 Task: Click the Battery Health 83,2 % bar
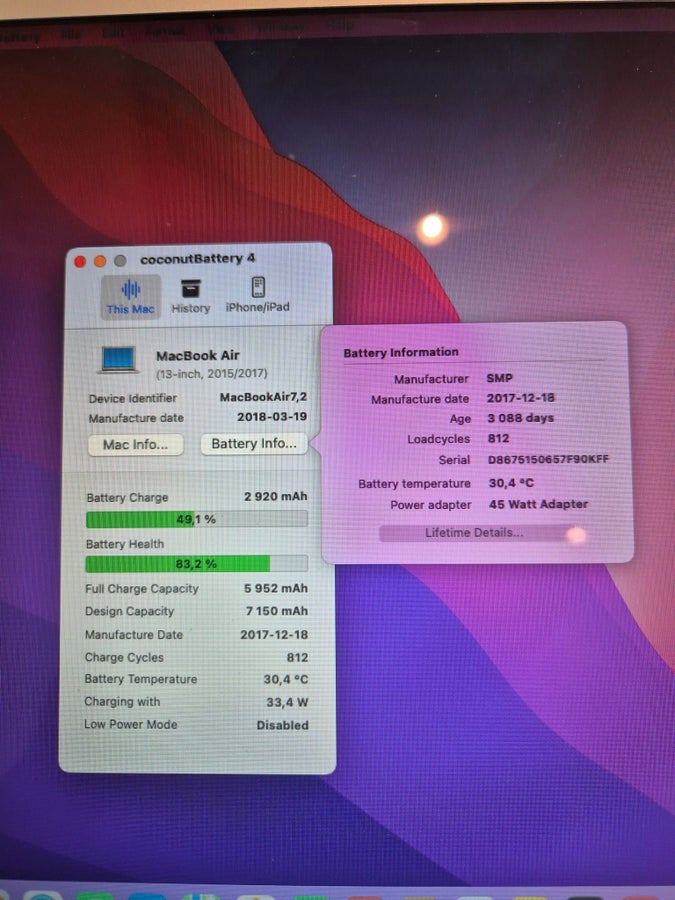click(196, 564)
